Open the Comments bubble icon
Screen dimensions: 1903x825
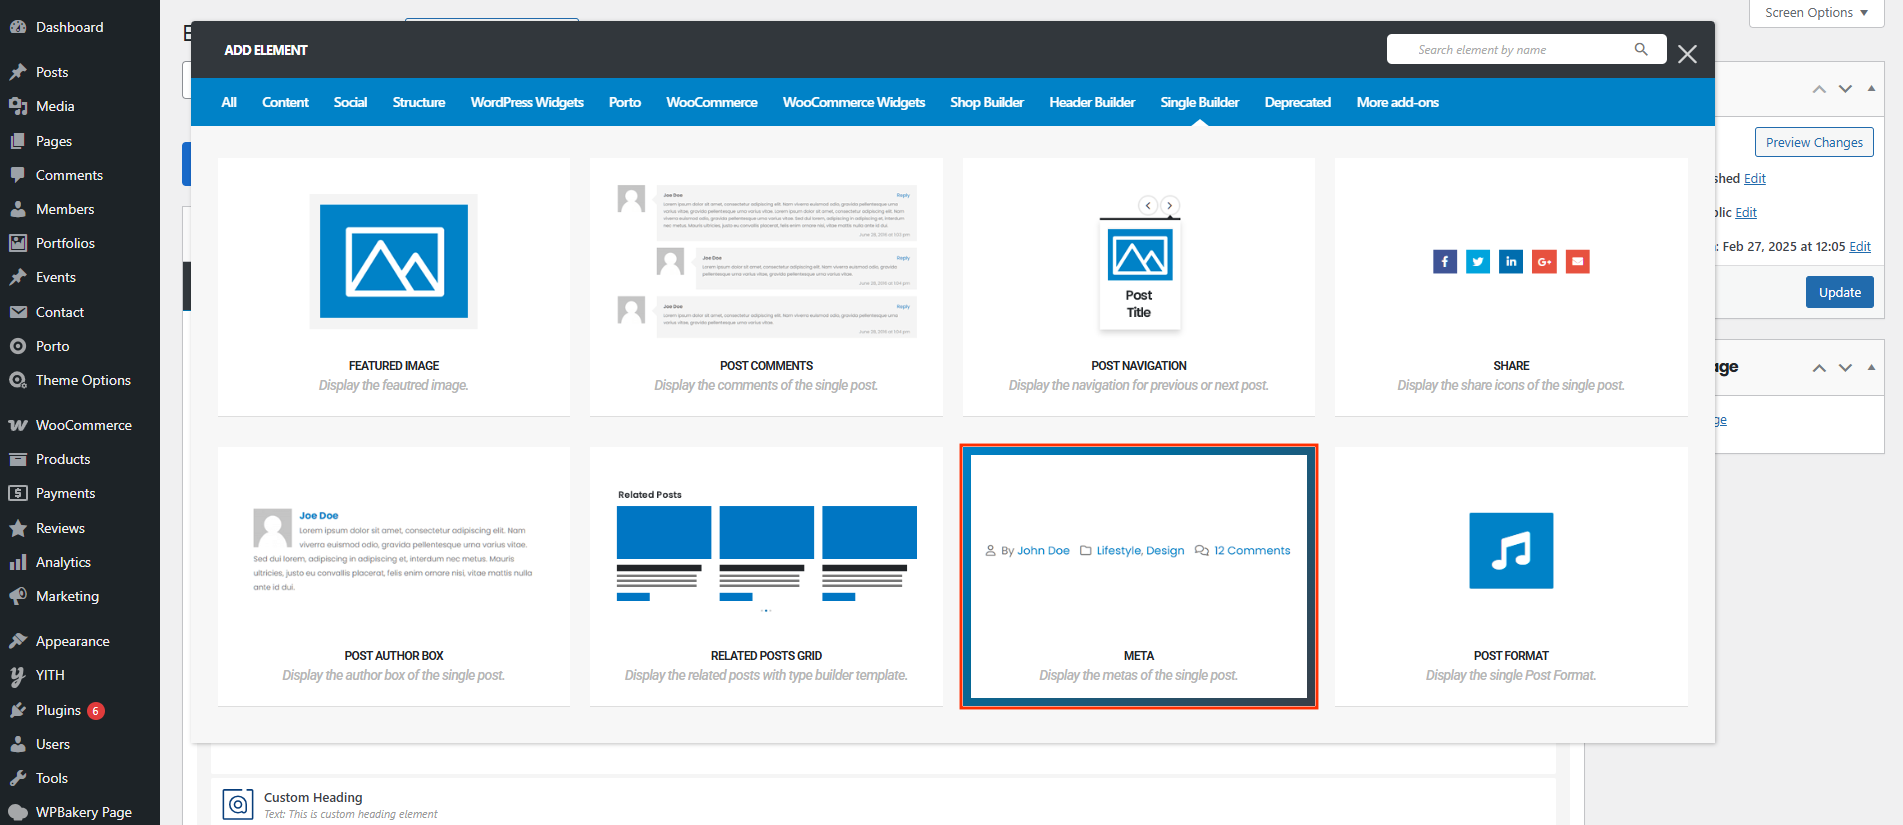tap(18, 175)
